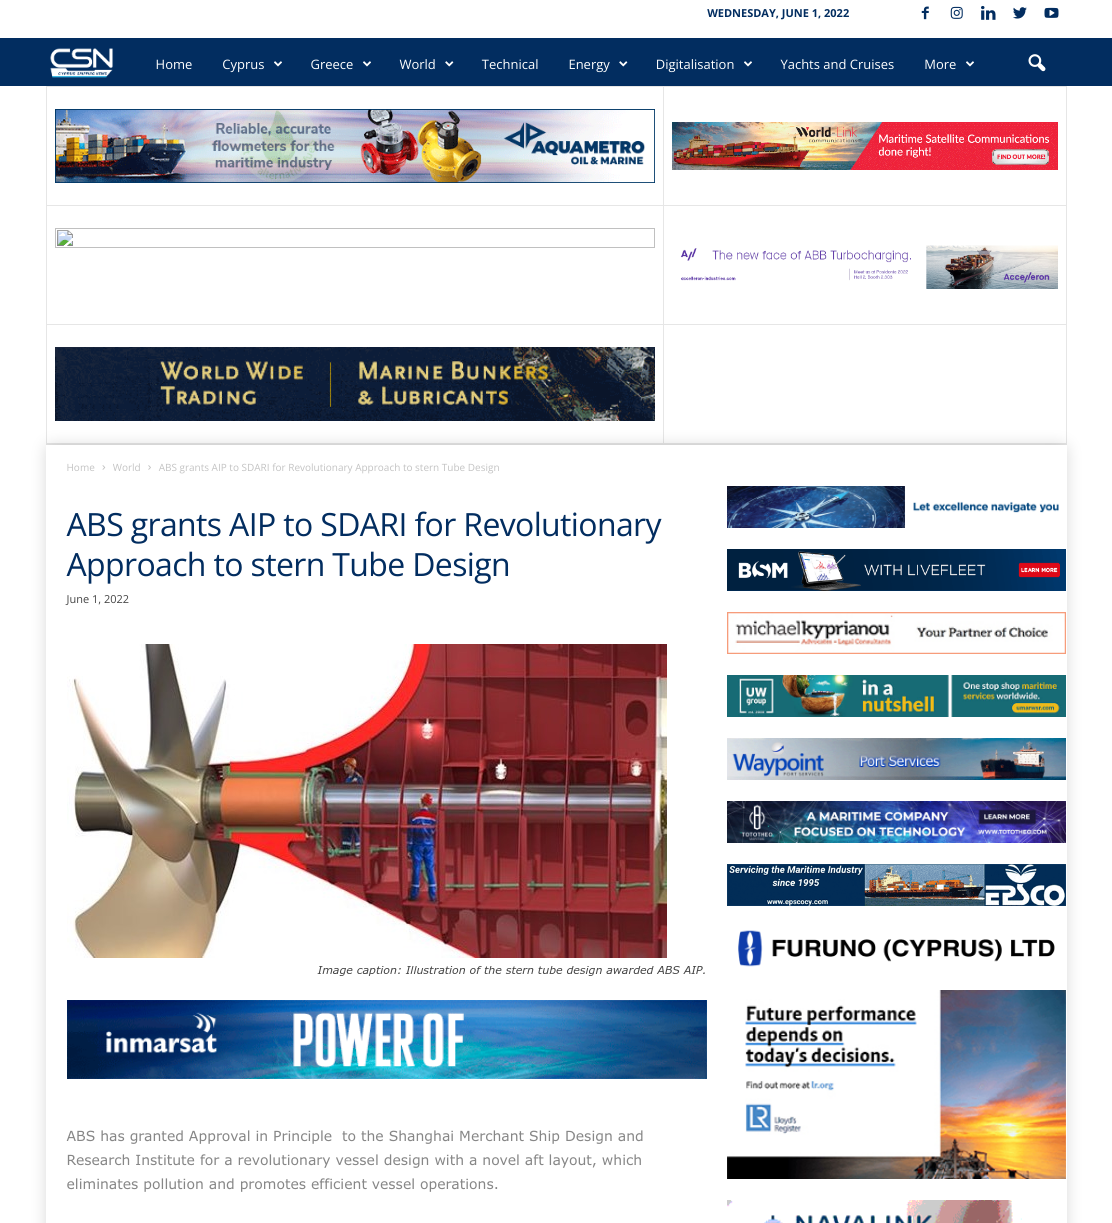Click World breadcrumb link
The width and height of the screenshot is (1112, 1223).
pyautogui.click(x=126, y=467)
